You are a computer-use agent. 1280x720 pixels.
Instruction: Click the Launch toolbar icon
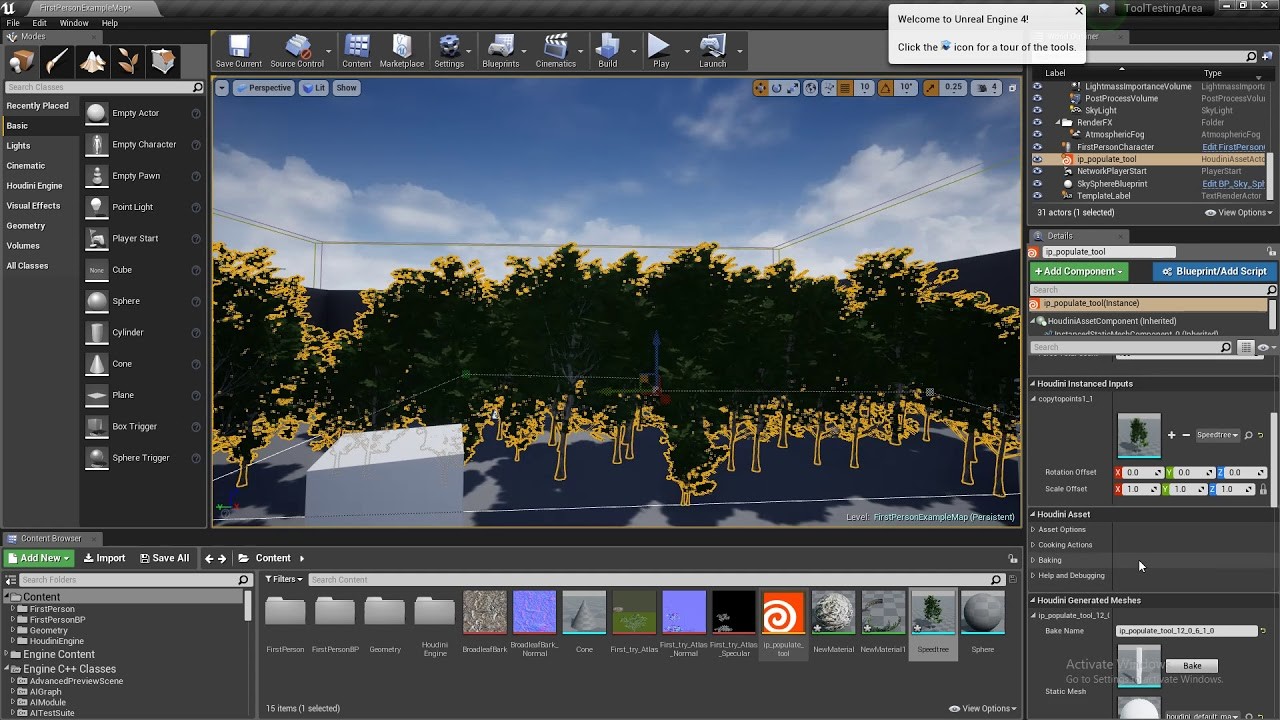click(x=712, y=50)
